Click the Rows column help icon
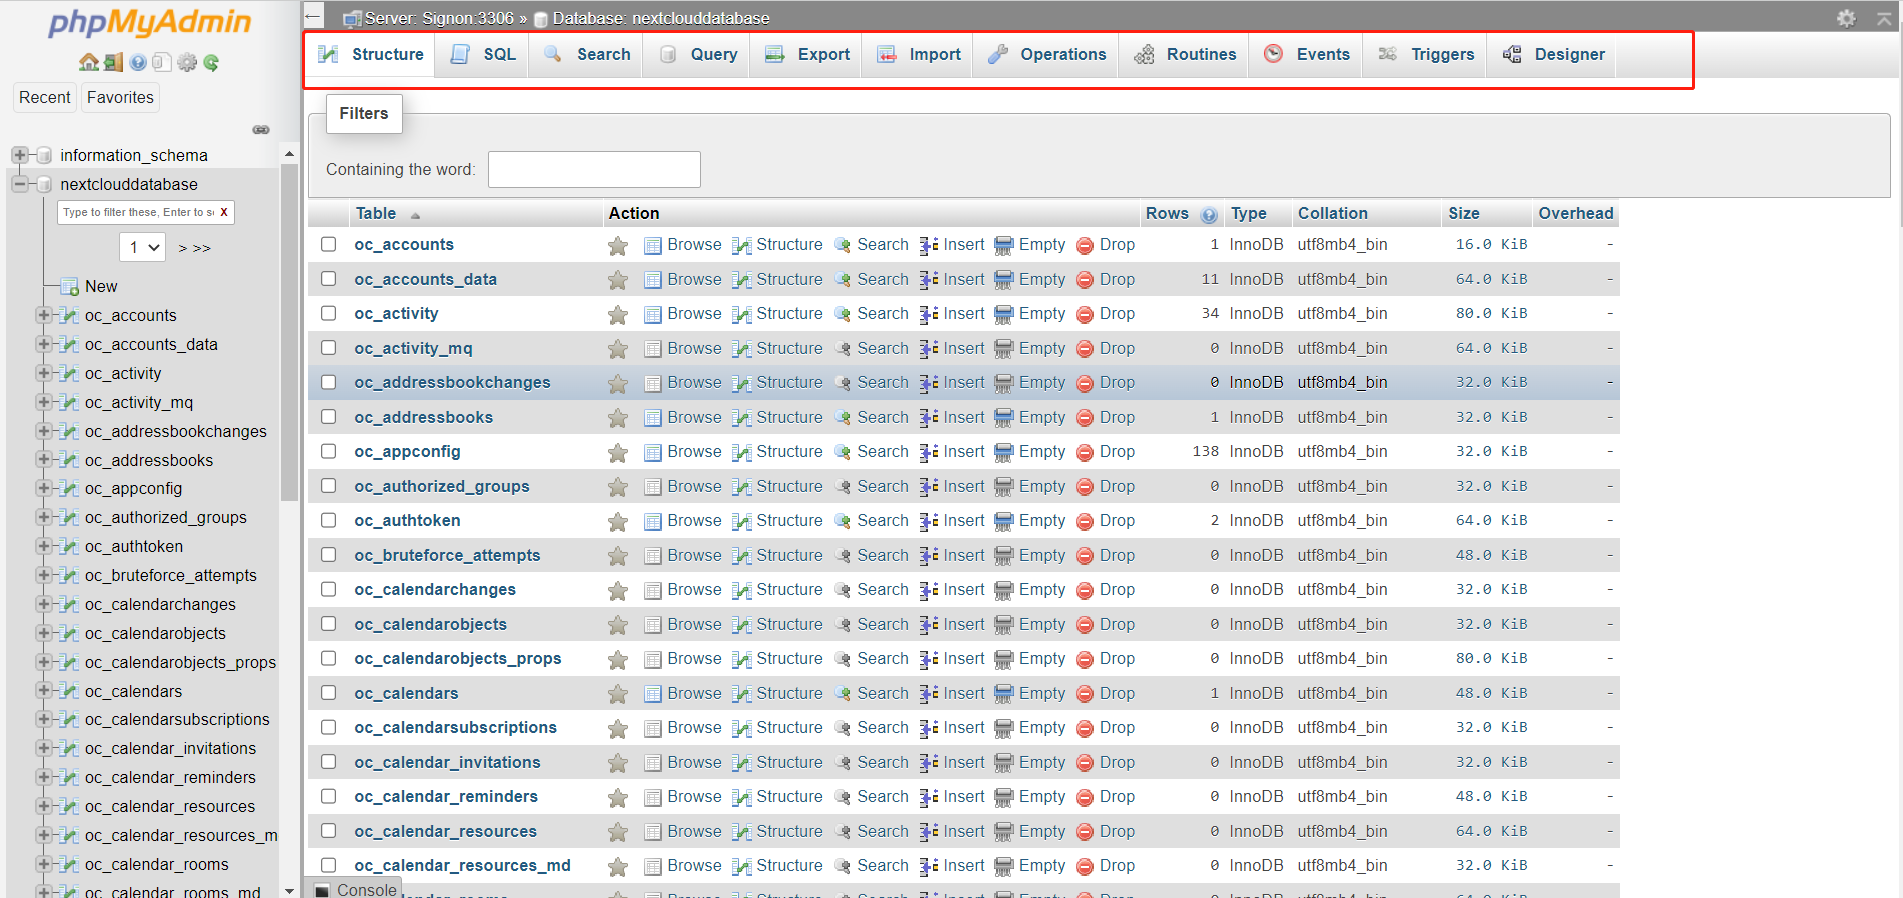This screenshot has height=898, width=1903. tap(1209, 215)
